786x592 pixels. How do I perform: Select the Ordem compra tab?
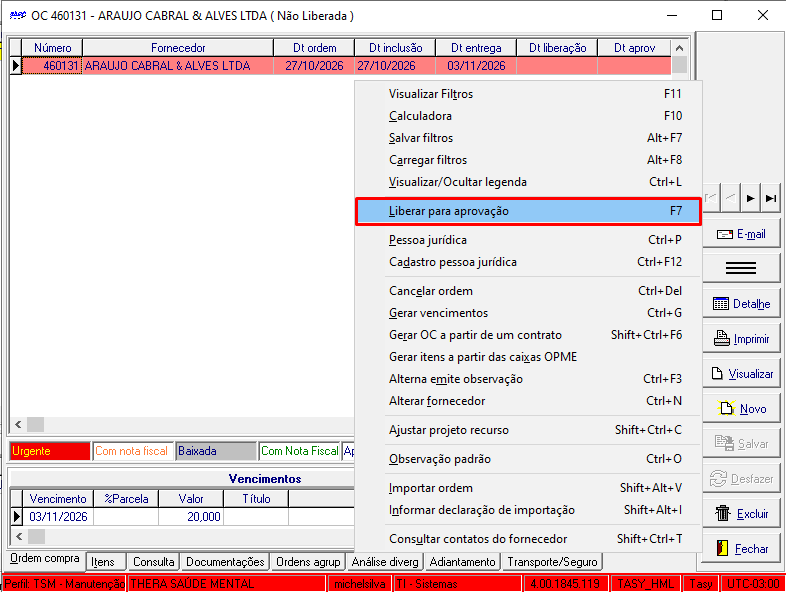[x=45, y=558]
